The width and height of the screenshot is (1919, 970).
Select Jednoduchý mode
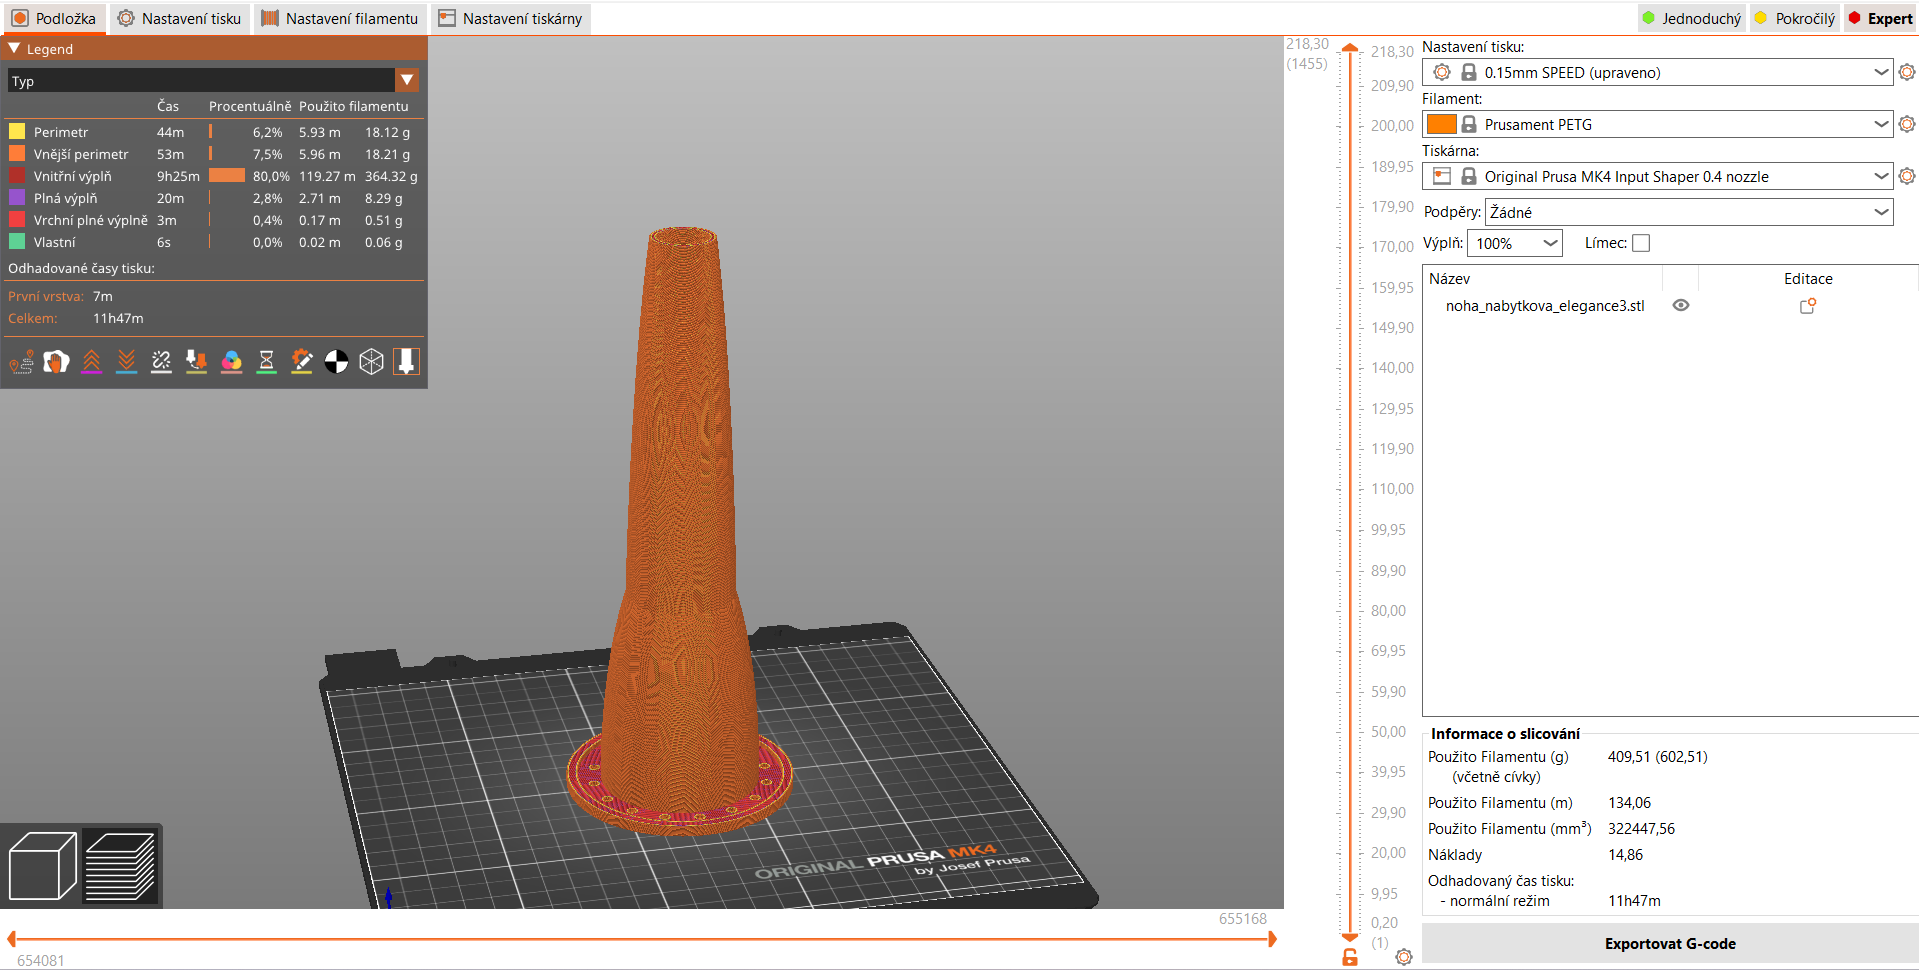1692,18
